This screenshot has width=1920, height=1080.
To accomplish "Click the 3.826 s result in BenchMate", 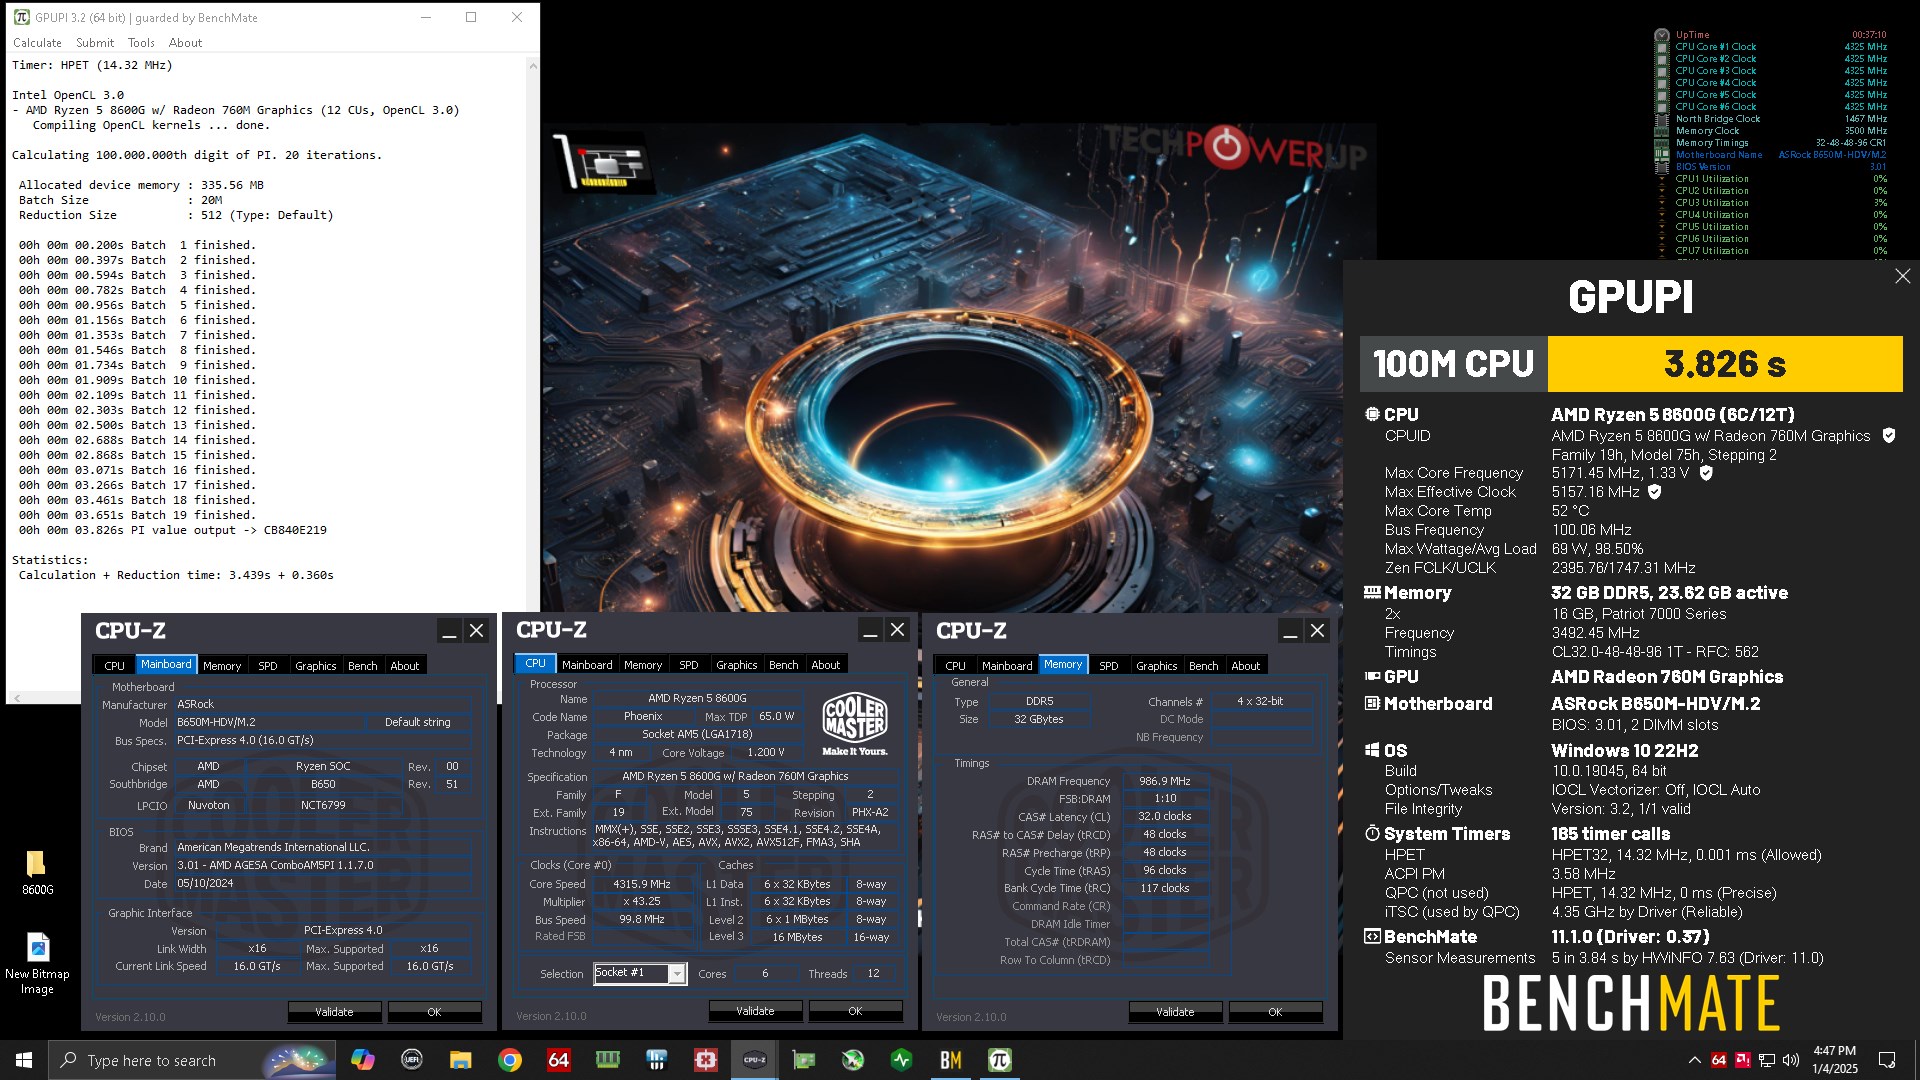I will click(x=1725, y=364).
